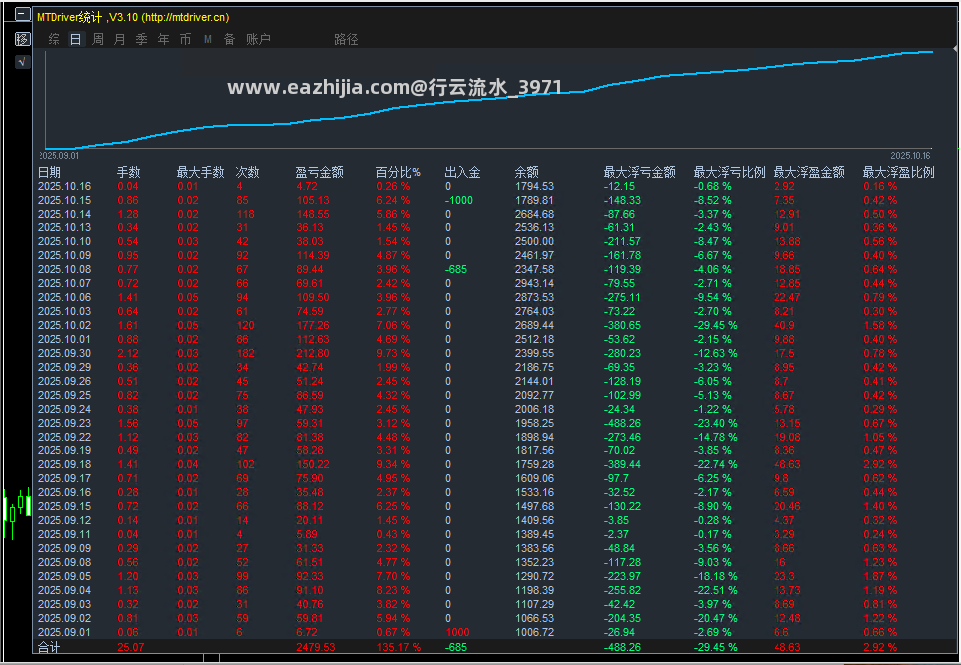
Task: Click the 2025.10.08 withdrawal value -685
Action: [x=456, y=269]
